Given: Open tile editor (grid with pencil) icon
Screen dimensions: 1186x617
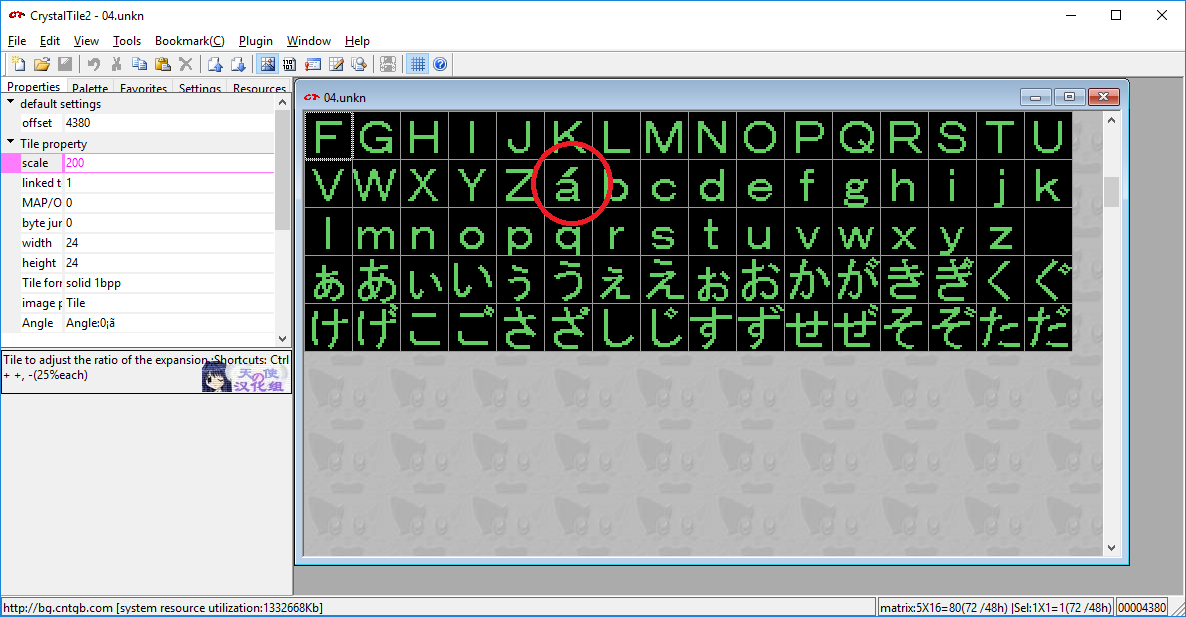Looking at the screenshot, I should click(336, 64).
